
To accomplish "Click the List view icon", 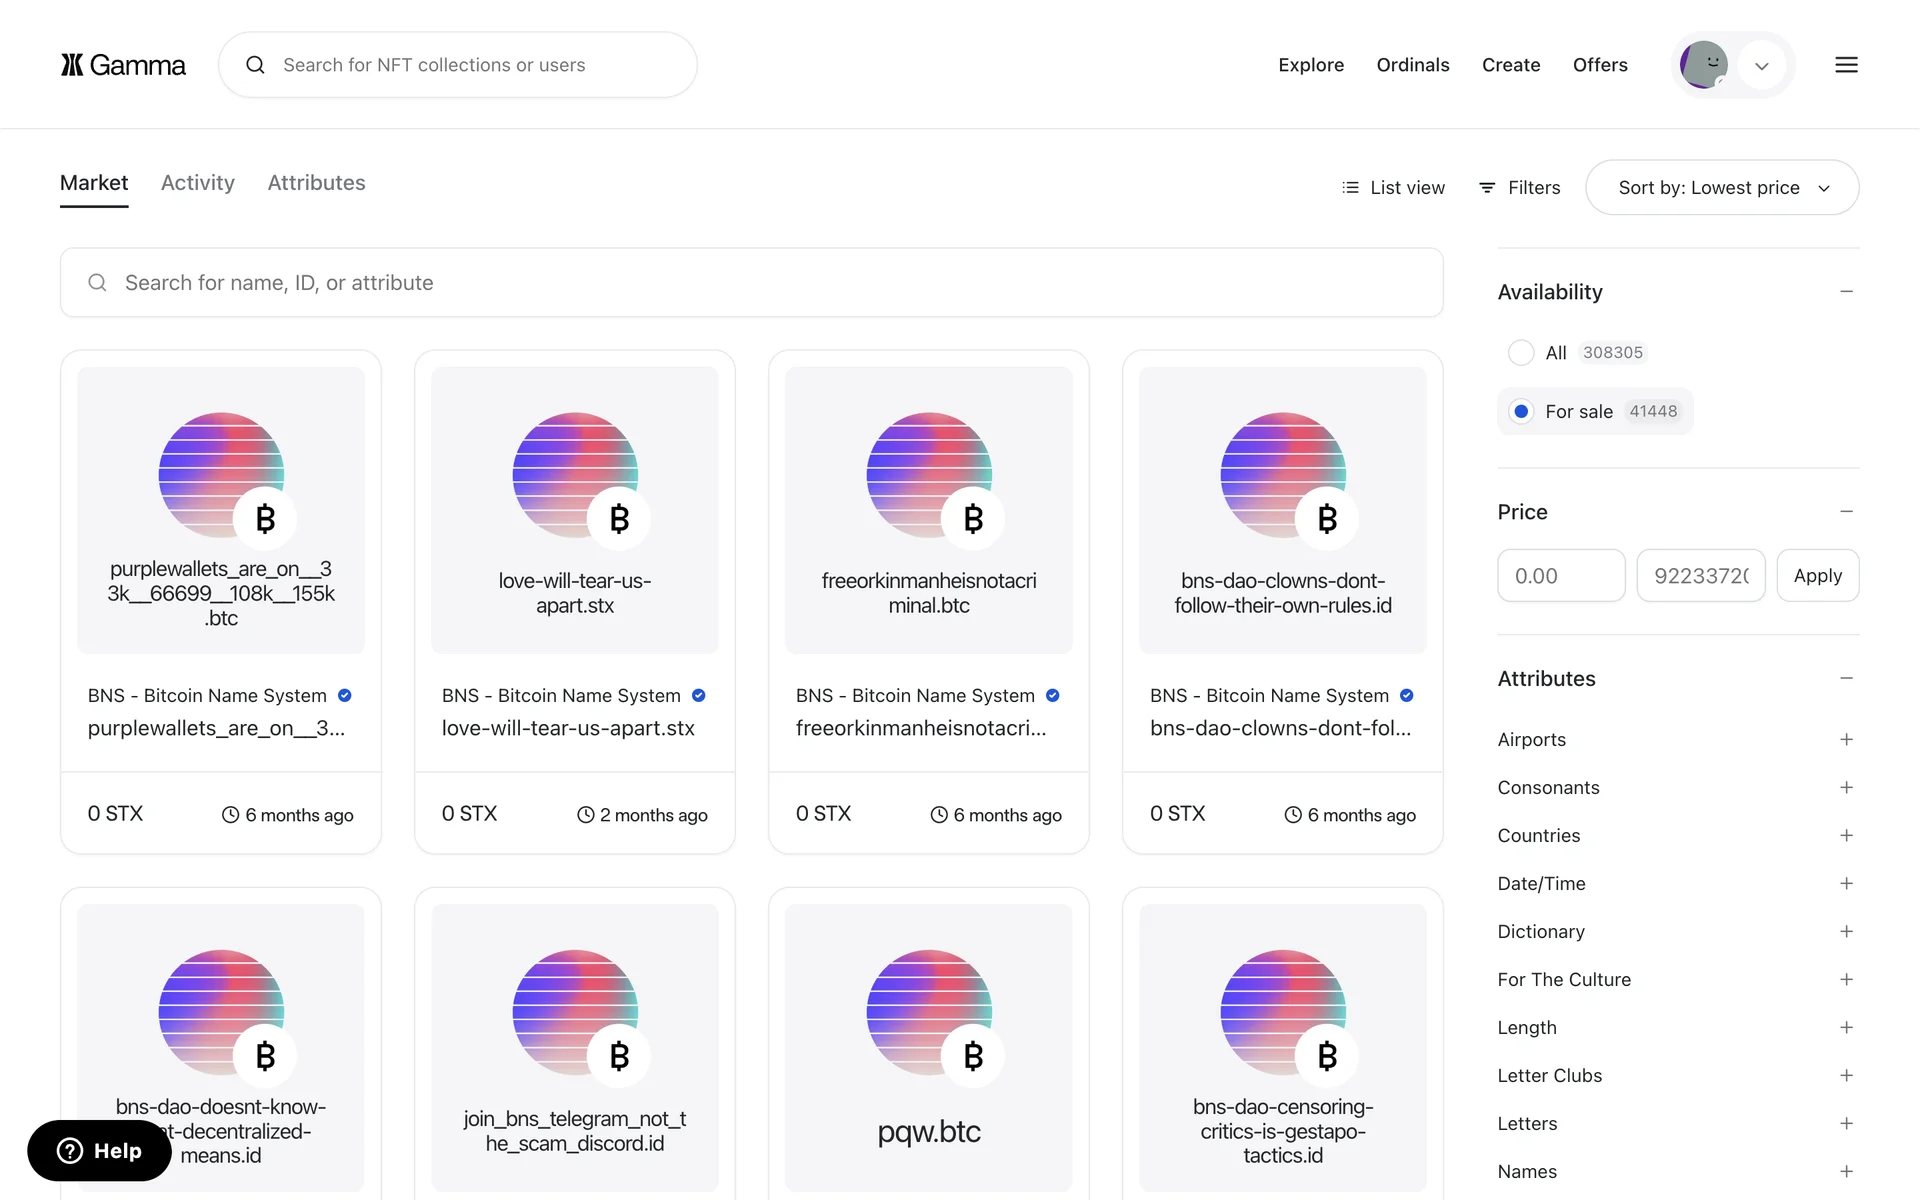I will (1350, 188).
